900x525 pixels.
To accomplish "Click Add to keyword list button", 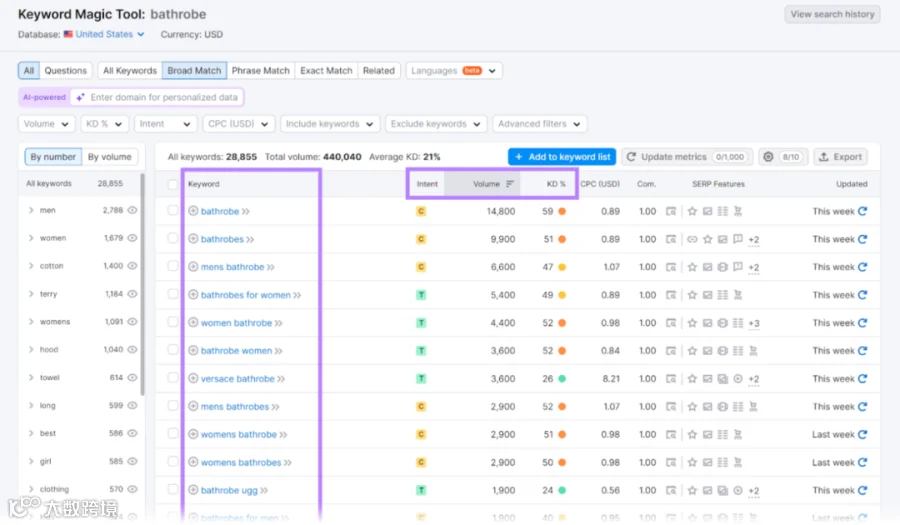I will (x=562, y=157).
